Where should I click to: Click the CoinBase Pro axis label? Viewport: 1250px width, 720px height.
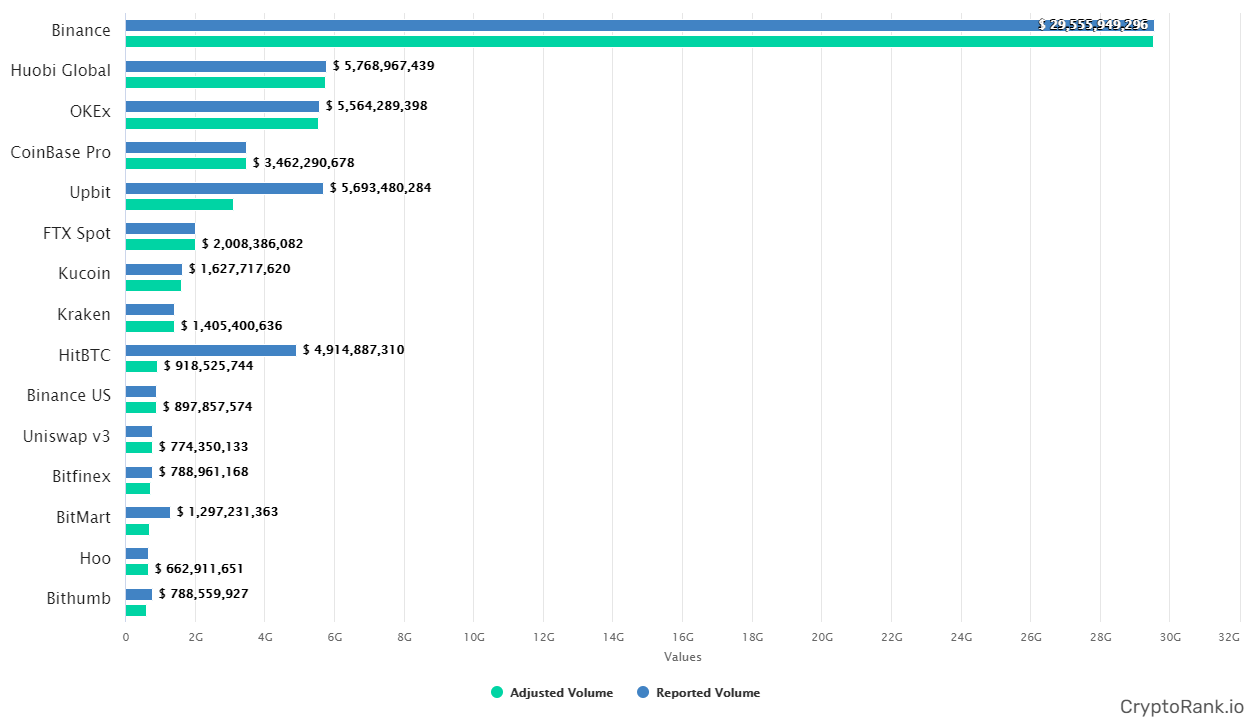click(61, 152)
